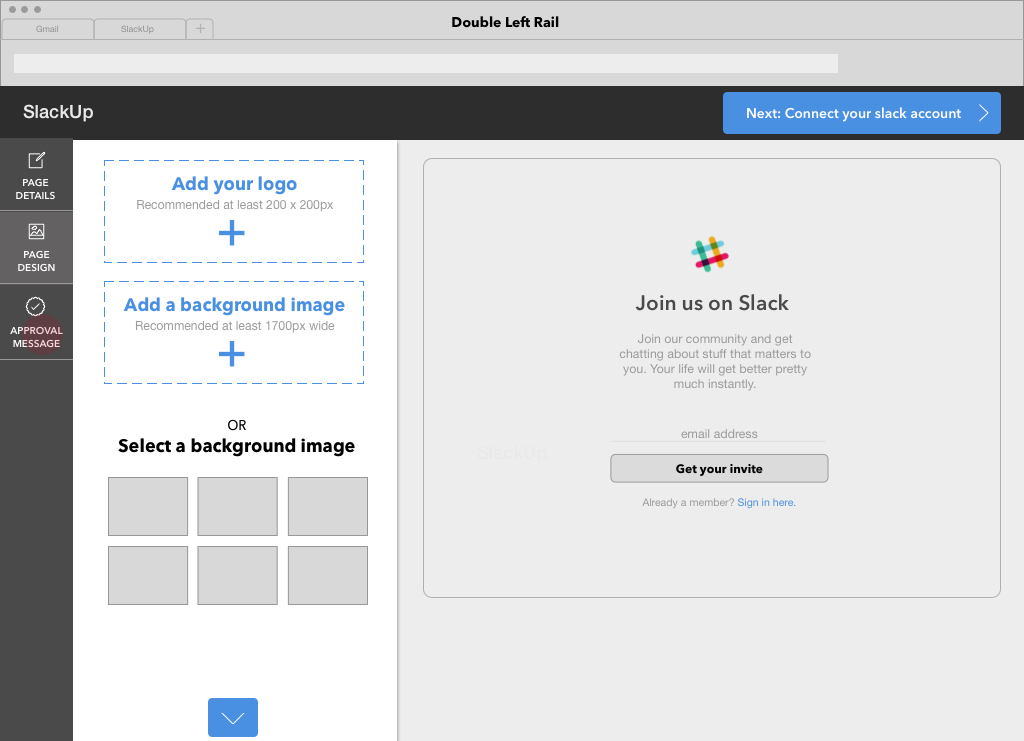Follow the Sign in here link
This screenshot has width=1024, height=741.
[767, 502]
